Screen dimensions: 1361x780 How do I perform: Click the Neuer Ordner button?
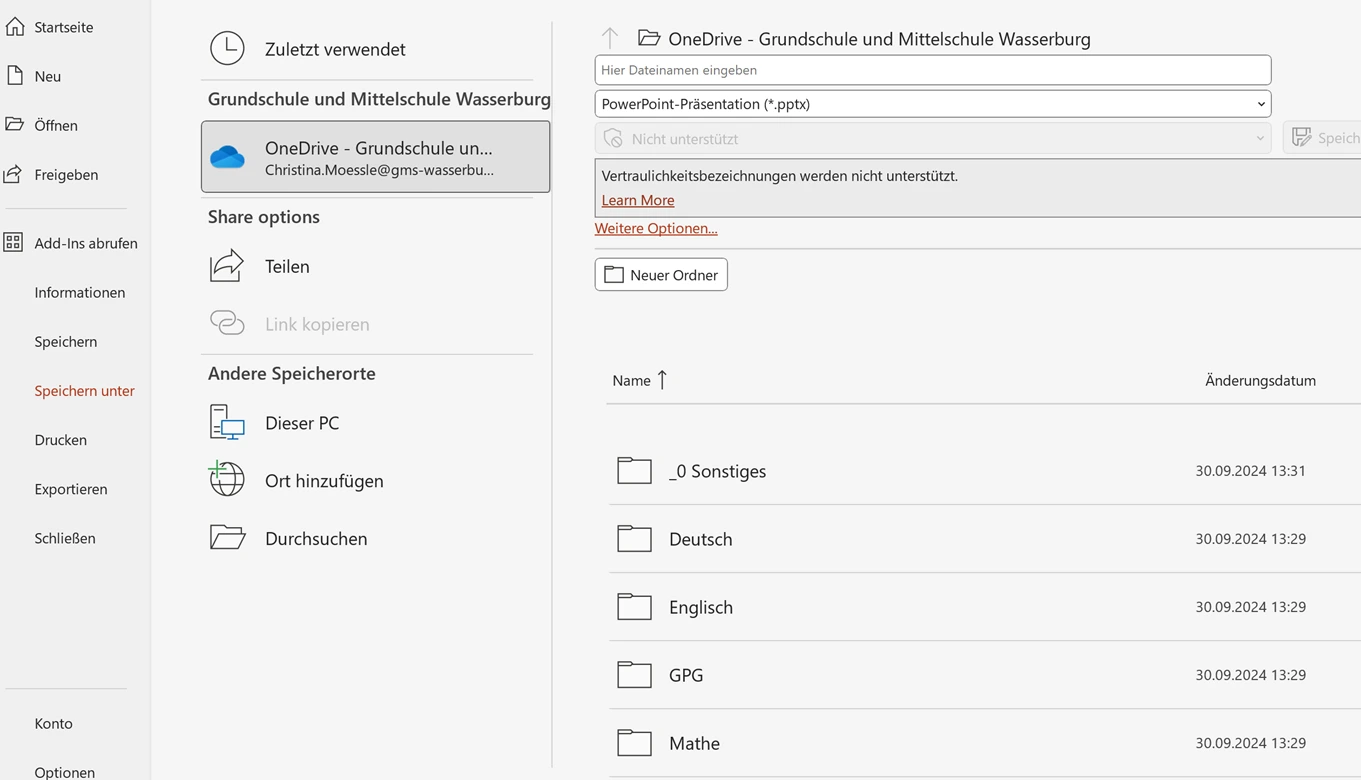click(x=661, y=275)
